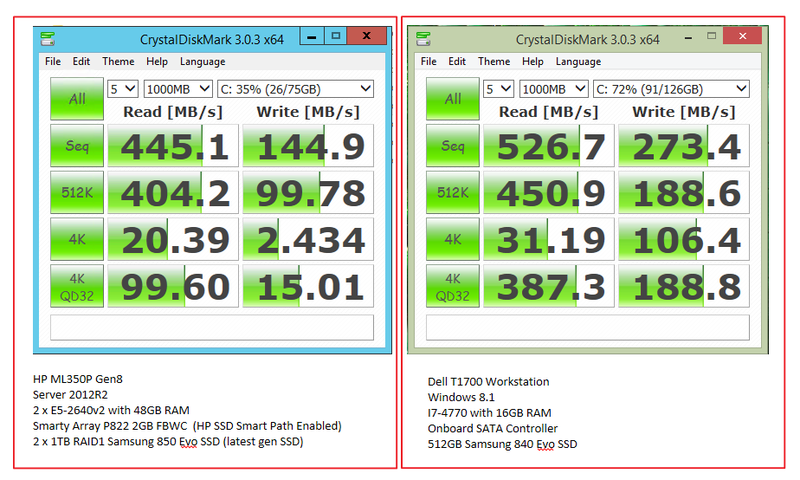
Task: Start the 4K test in the left window
Action: (x=77, y=239)
